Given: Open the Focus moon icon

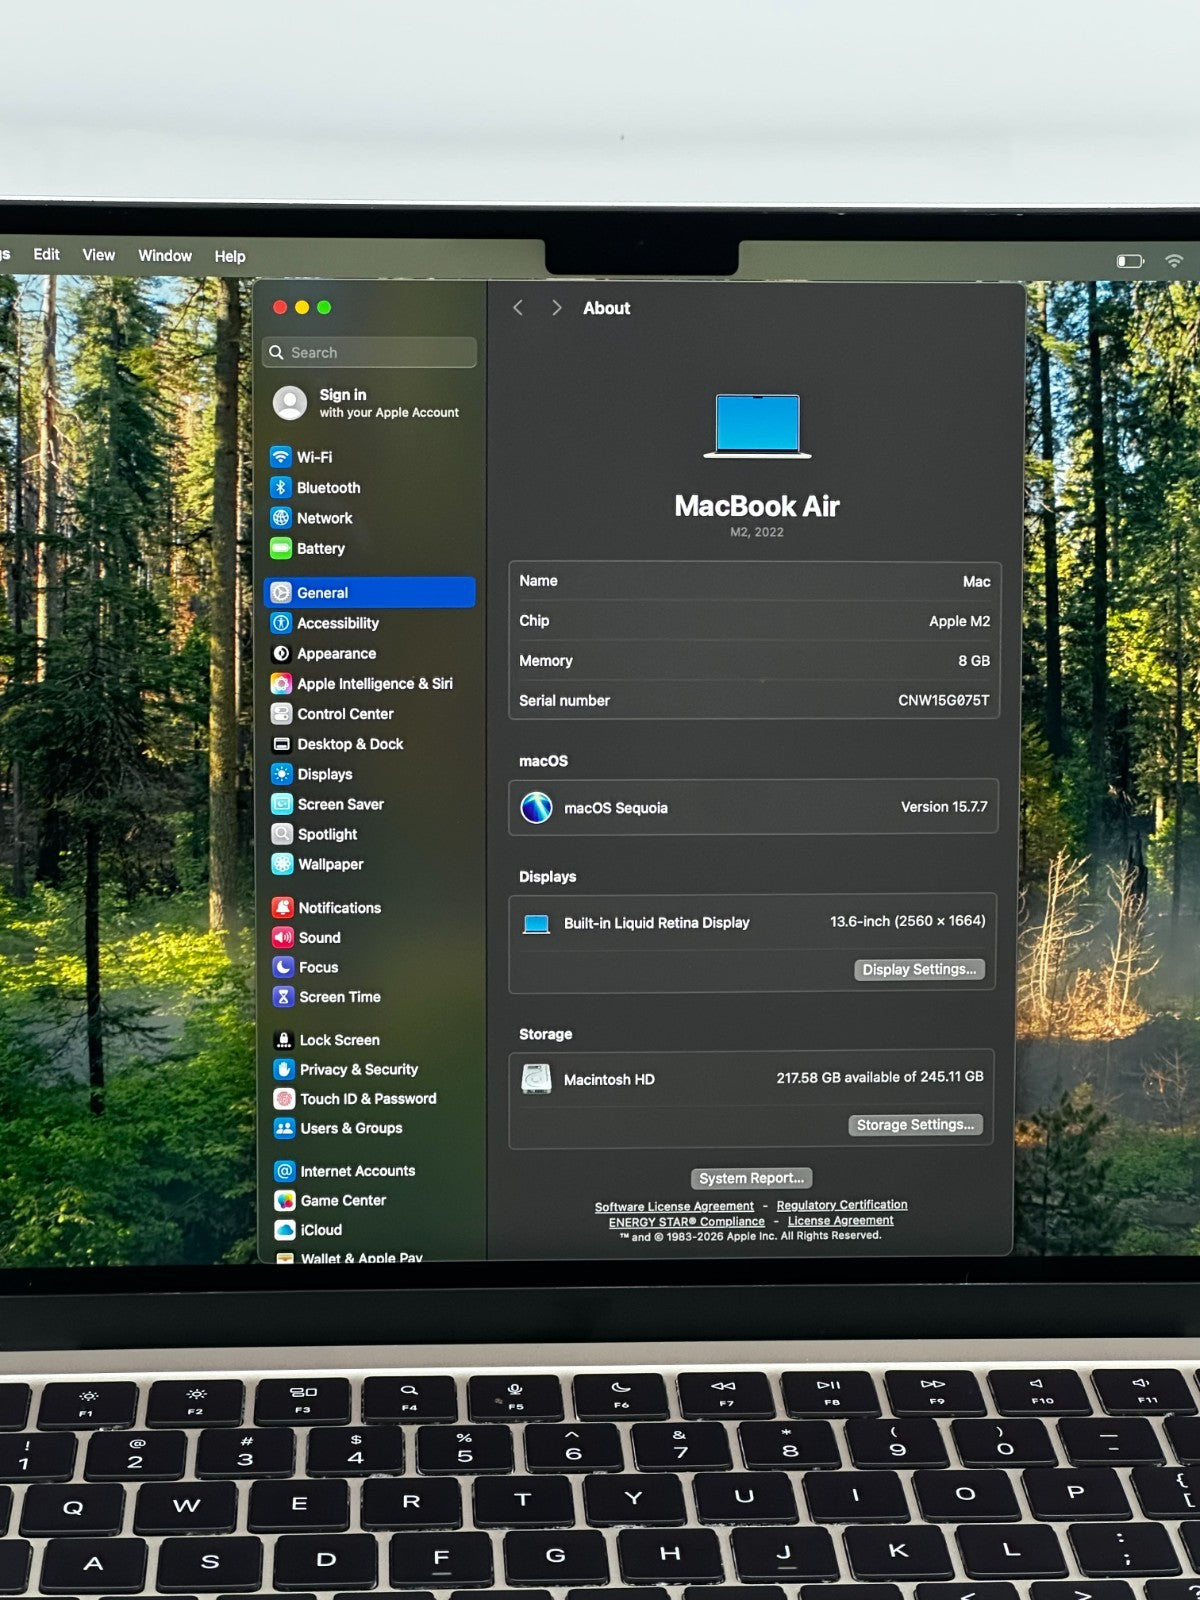Looking at the screenshot, I should click(283, 967).
